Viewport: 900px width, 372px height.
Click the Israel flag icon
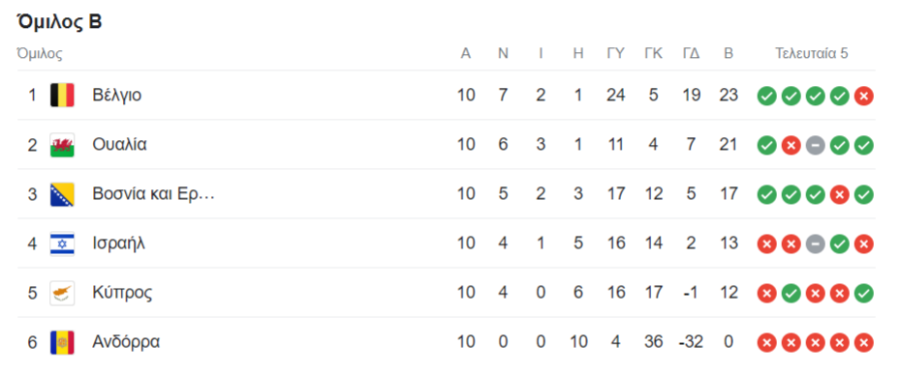62,243
